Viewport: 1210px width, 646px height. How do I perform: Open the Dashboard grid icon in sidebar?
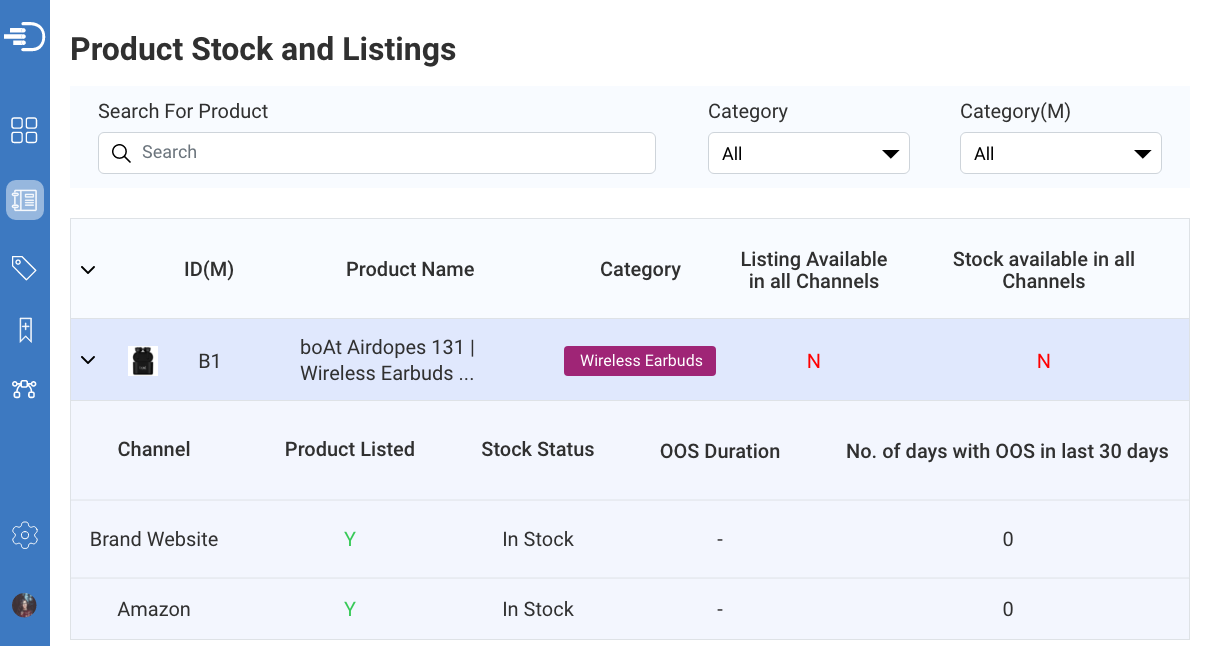coord(24,130)
